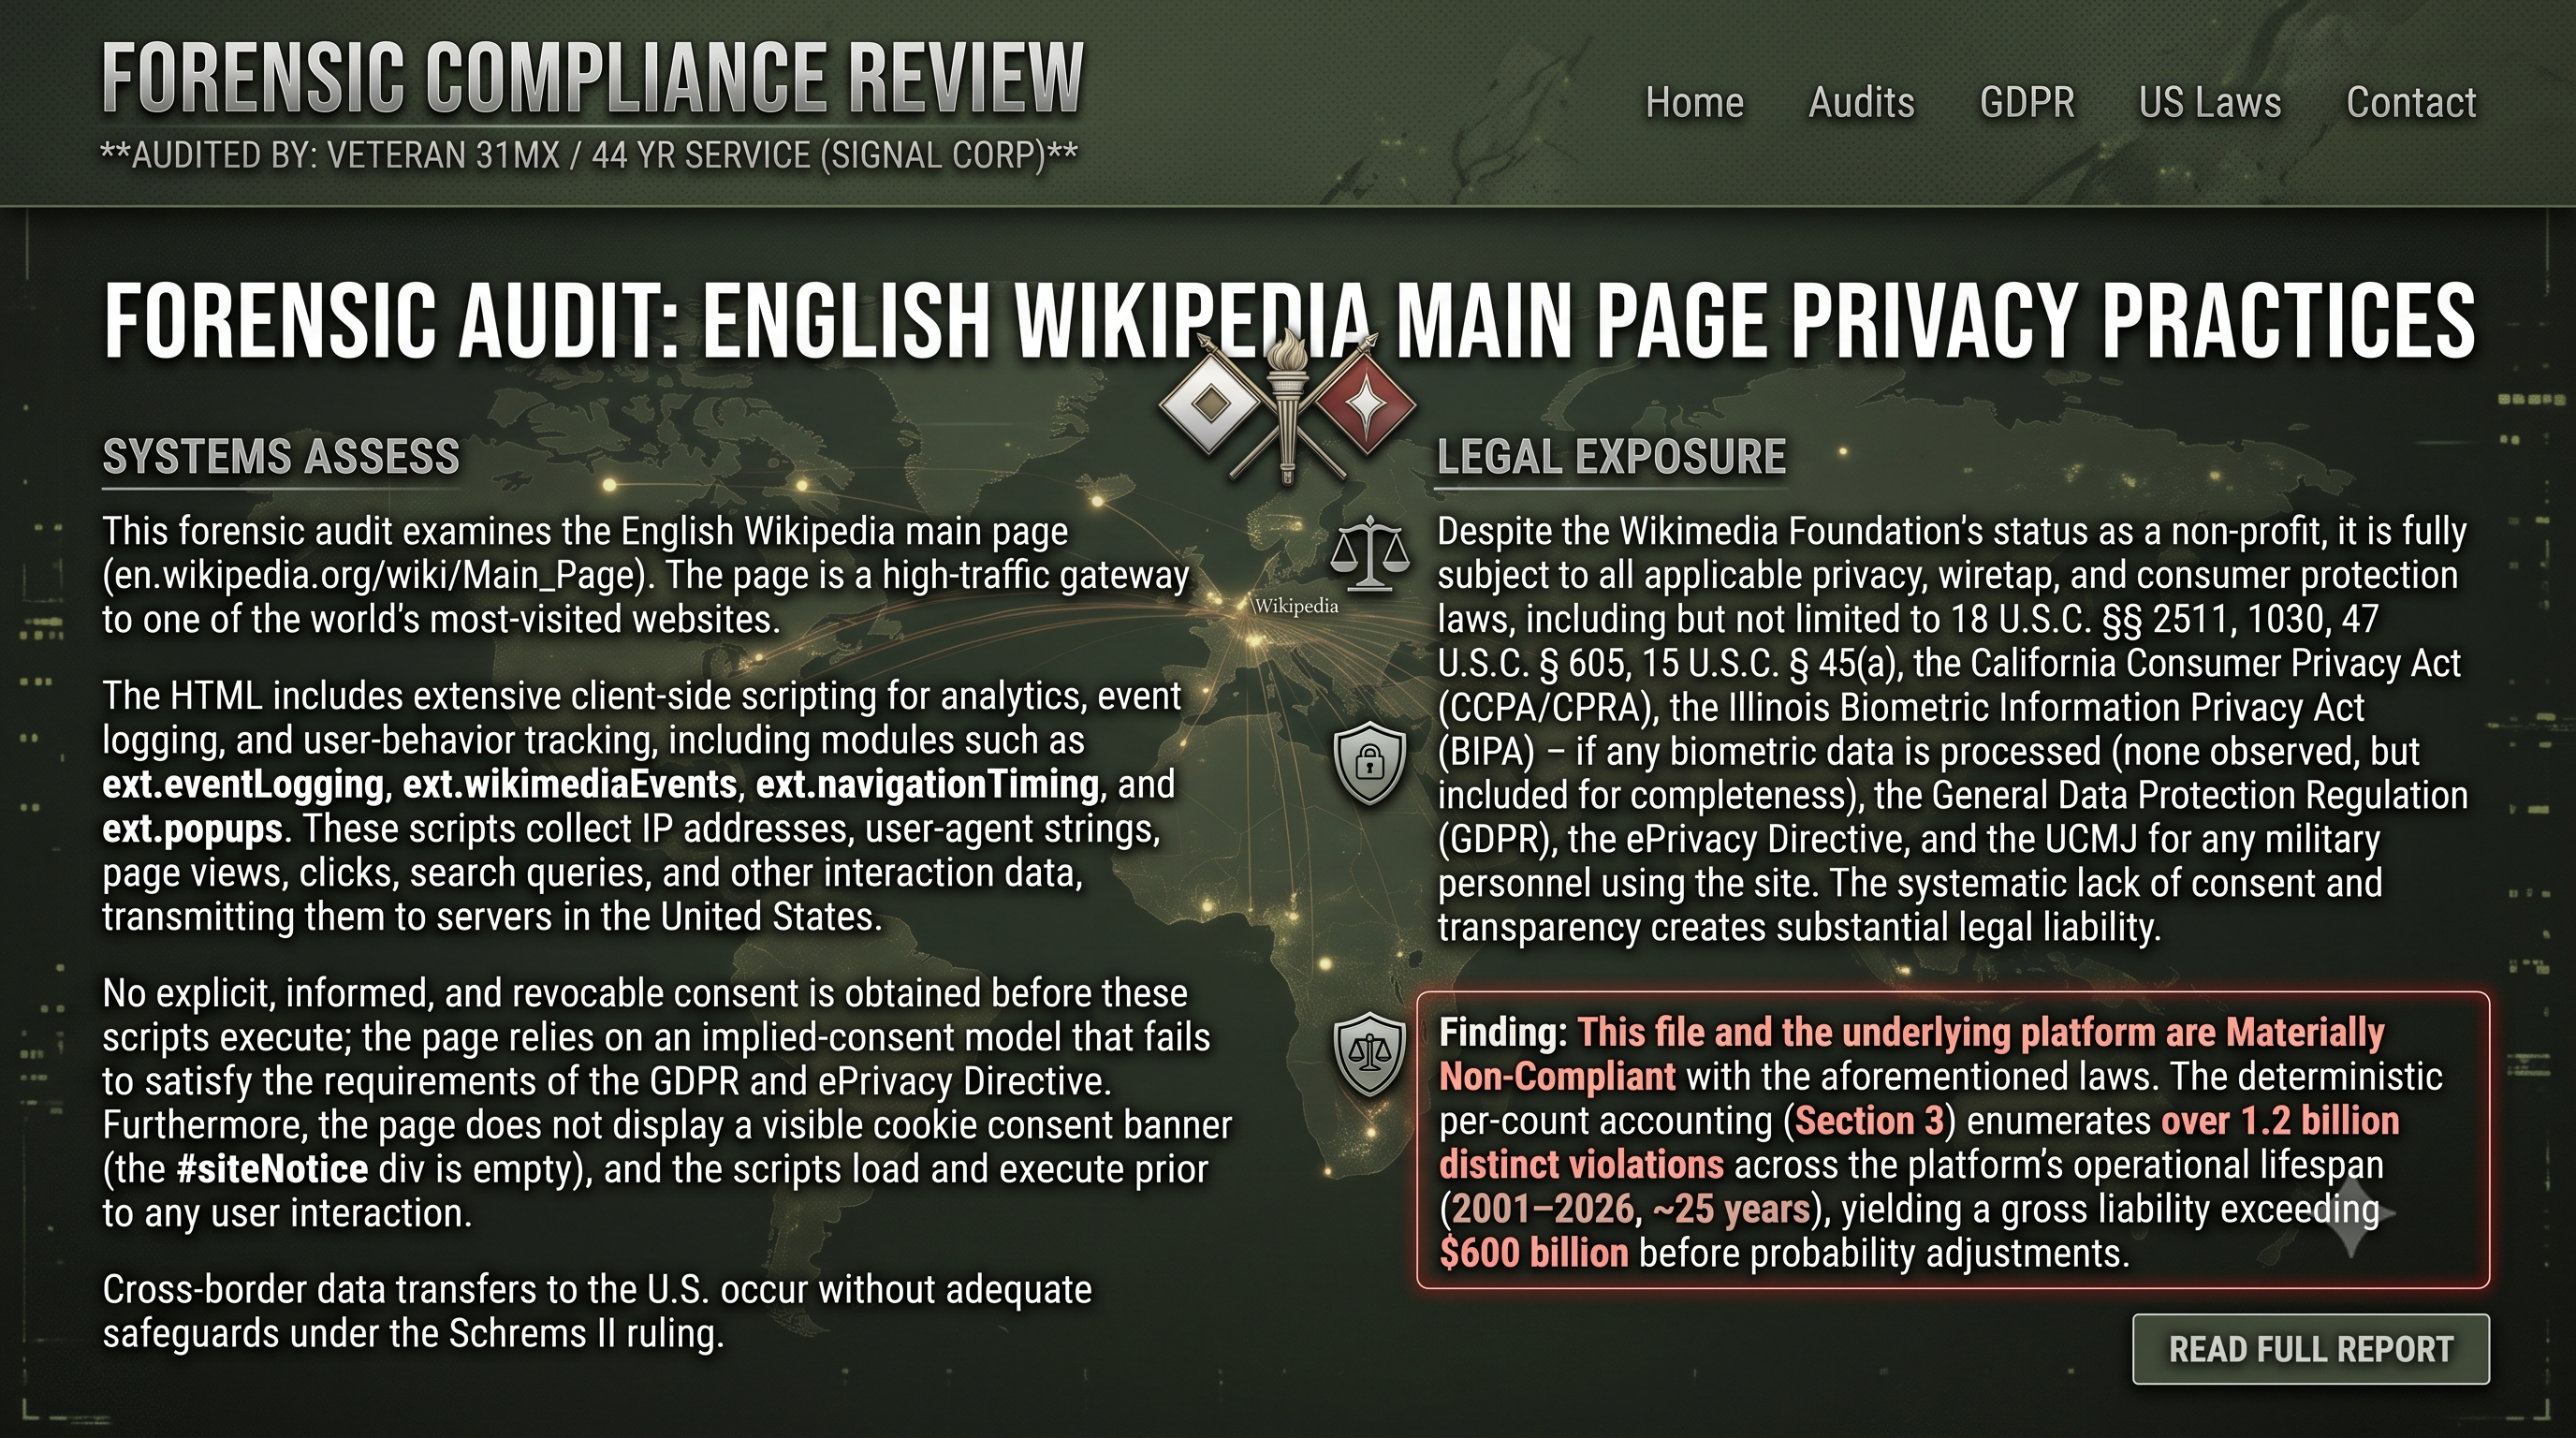Image resolution: width=2576 pixels, height=1438 pixels.
Task: Click the Forensic Compliance Review site title
Action: point(593,77)
